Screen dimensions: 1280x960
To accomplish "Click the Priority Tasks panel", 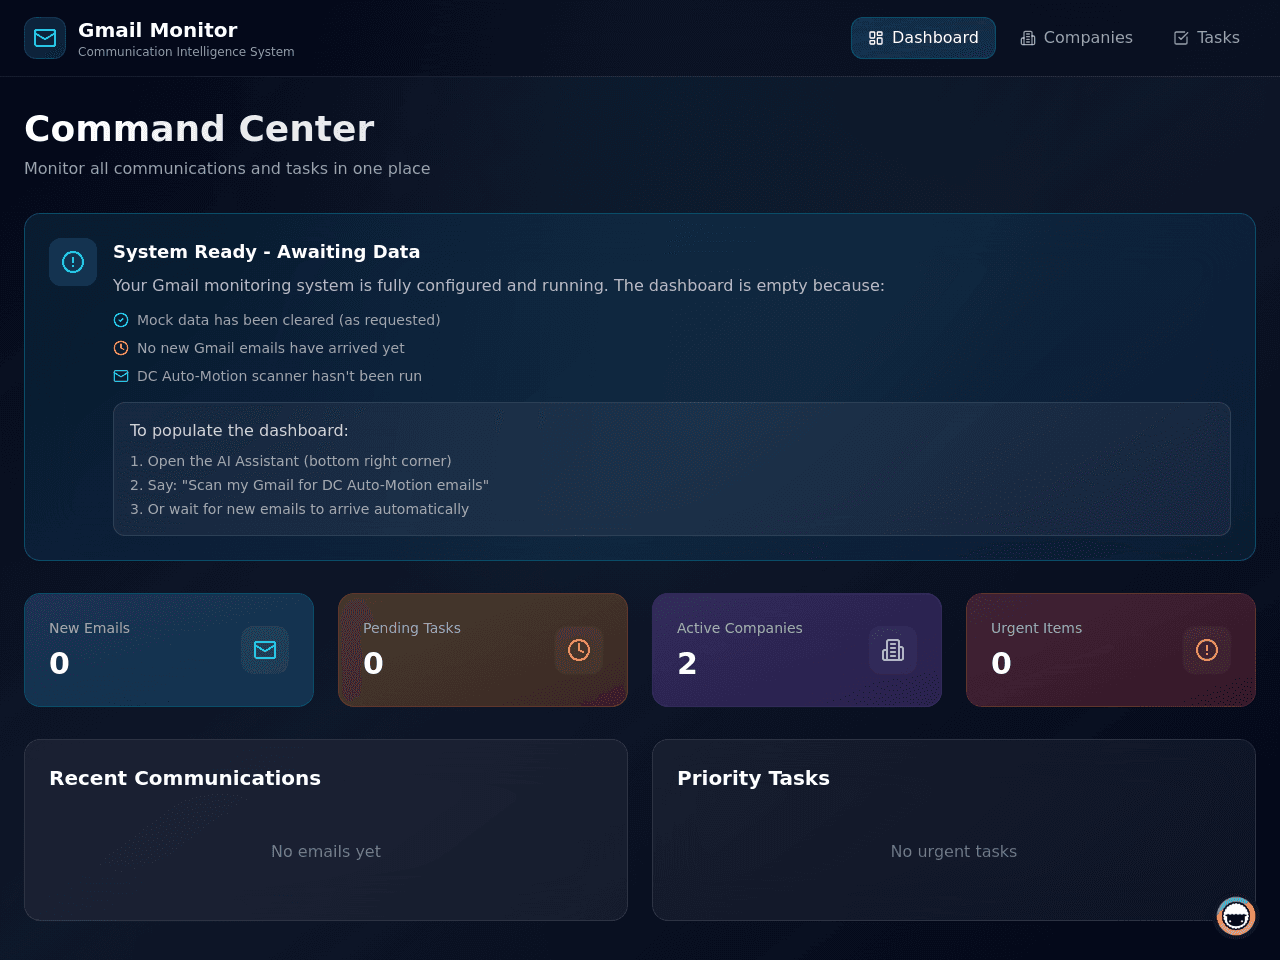I will point(954,830).
